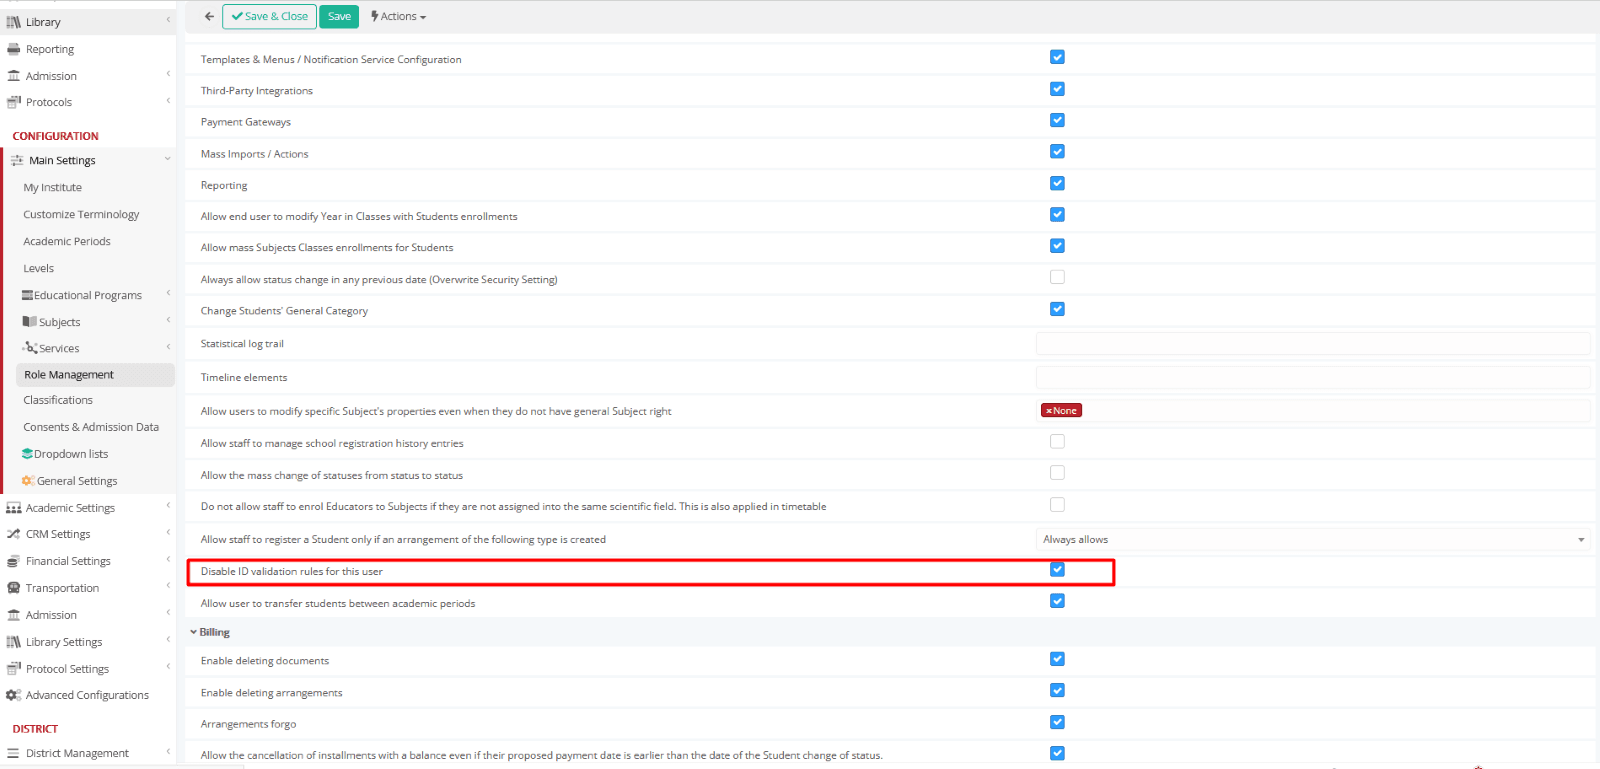Image resolution: width=1600 pixels, height=769 pixels.
Task: Click the Admission institution icon near Protocols
Action: 13,76
